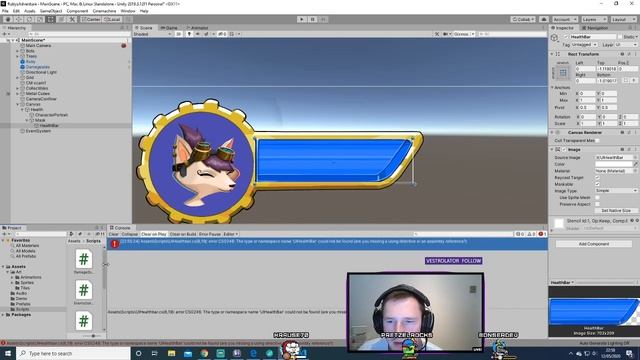Open the Image Type dropdown
The height and width of the screenshot is (360, 640).
pyautogui.click(x=616, y=191)
